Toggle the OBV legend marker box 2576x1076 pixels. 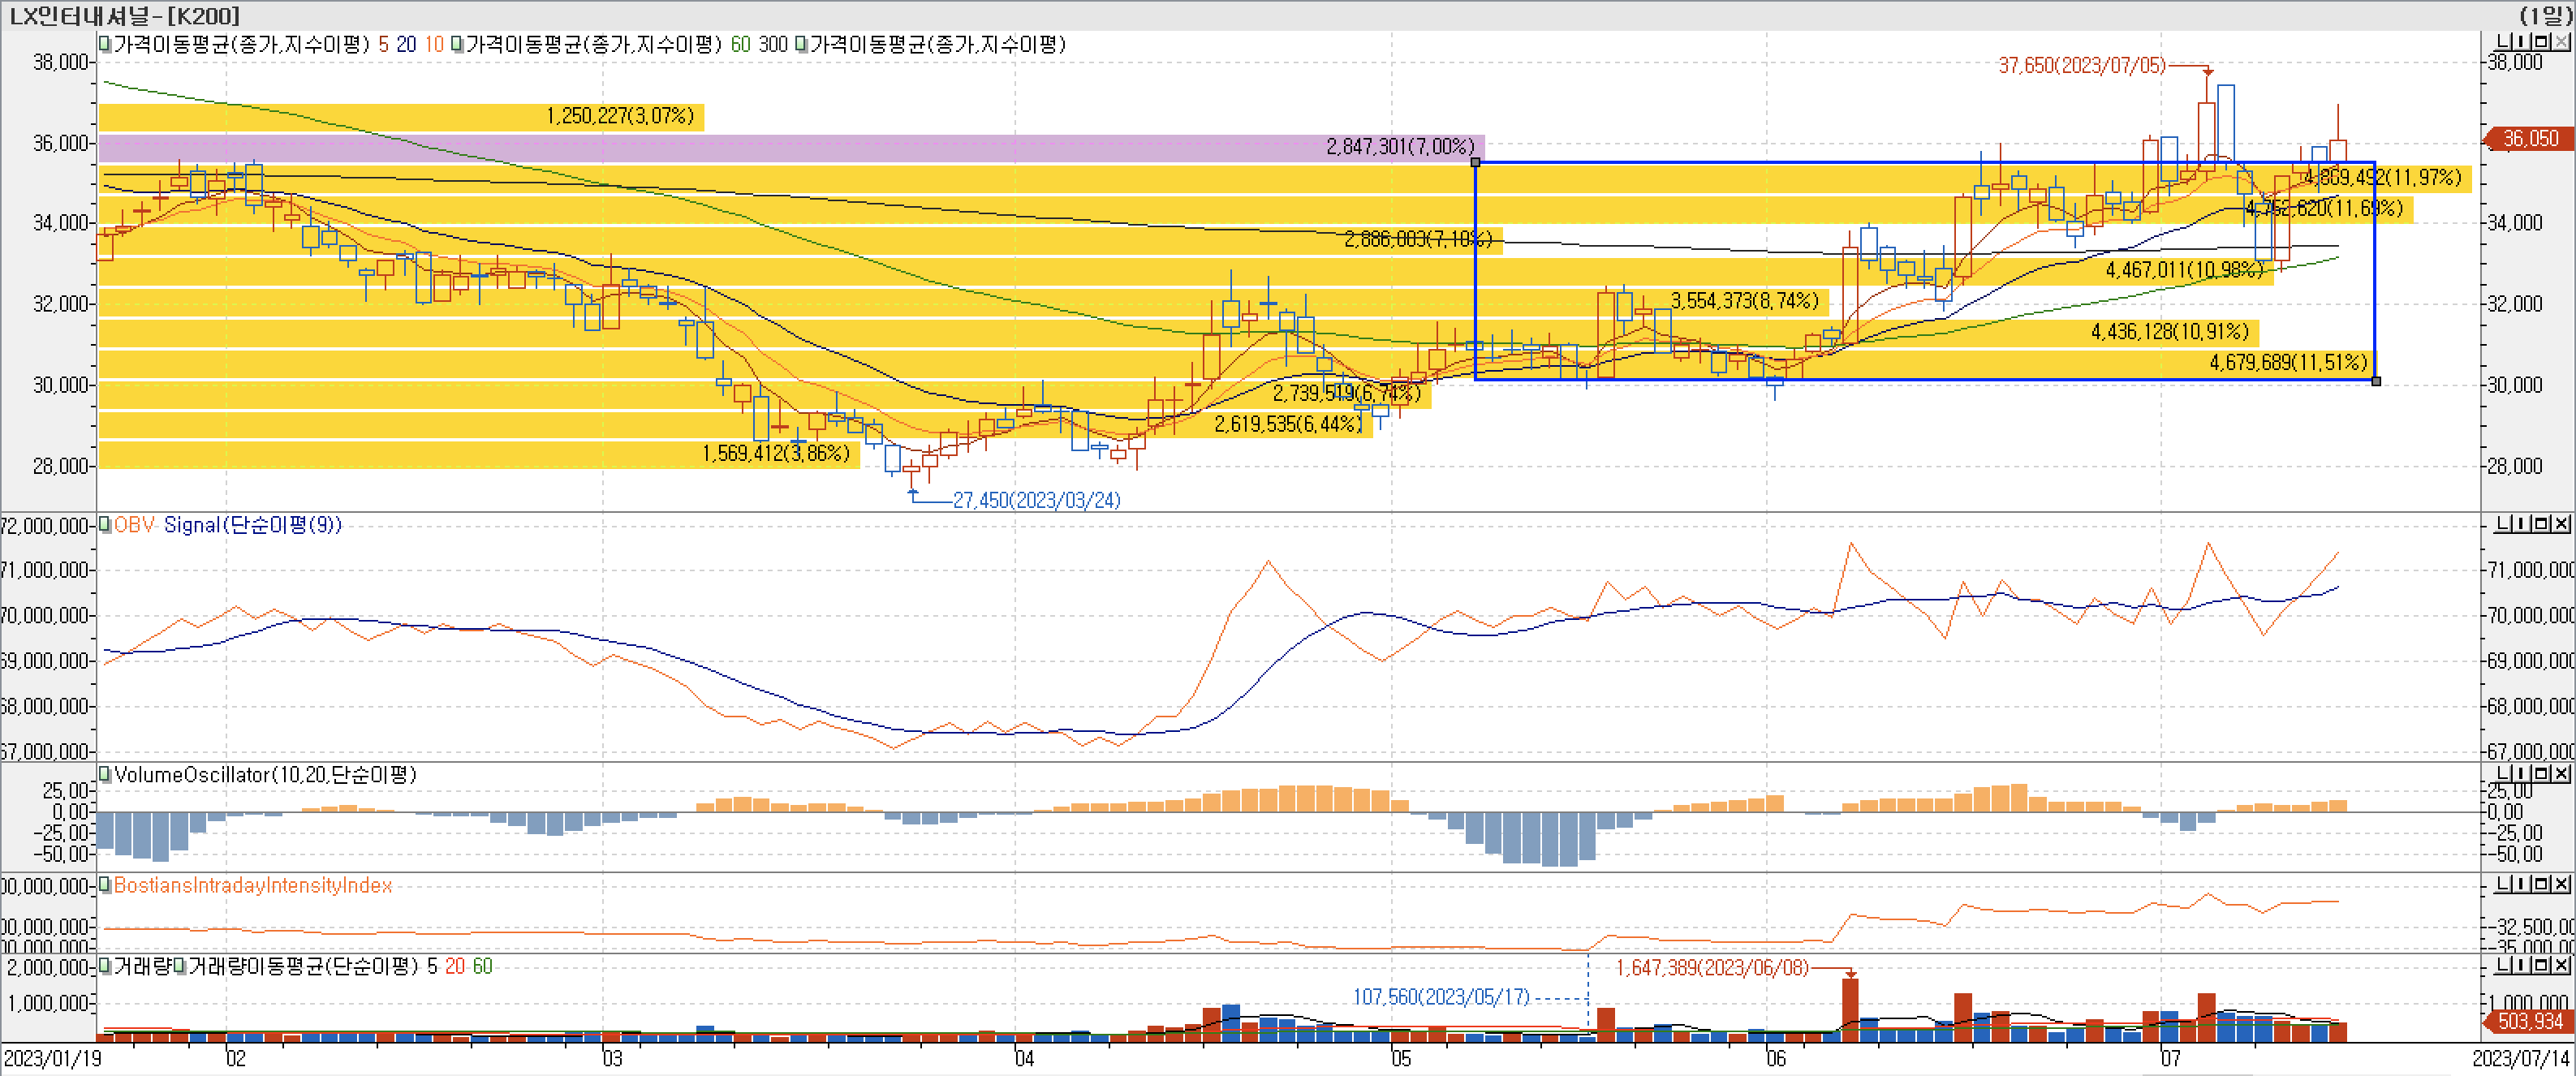105,525
